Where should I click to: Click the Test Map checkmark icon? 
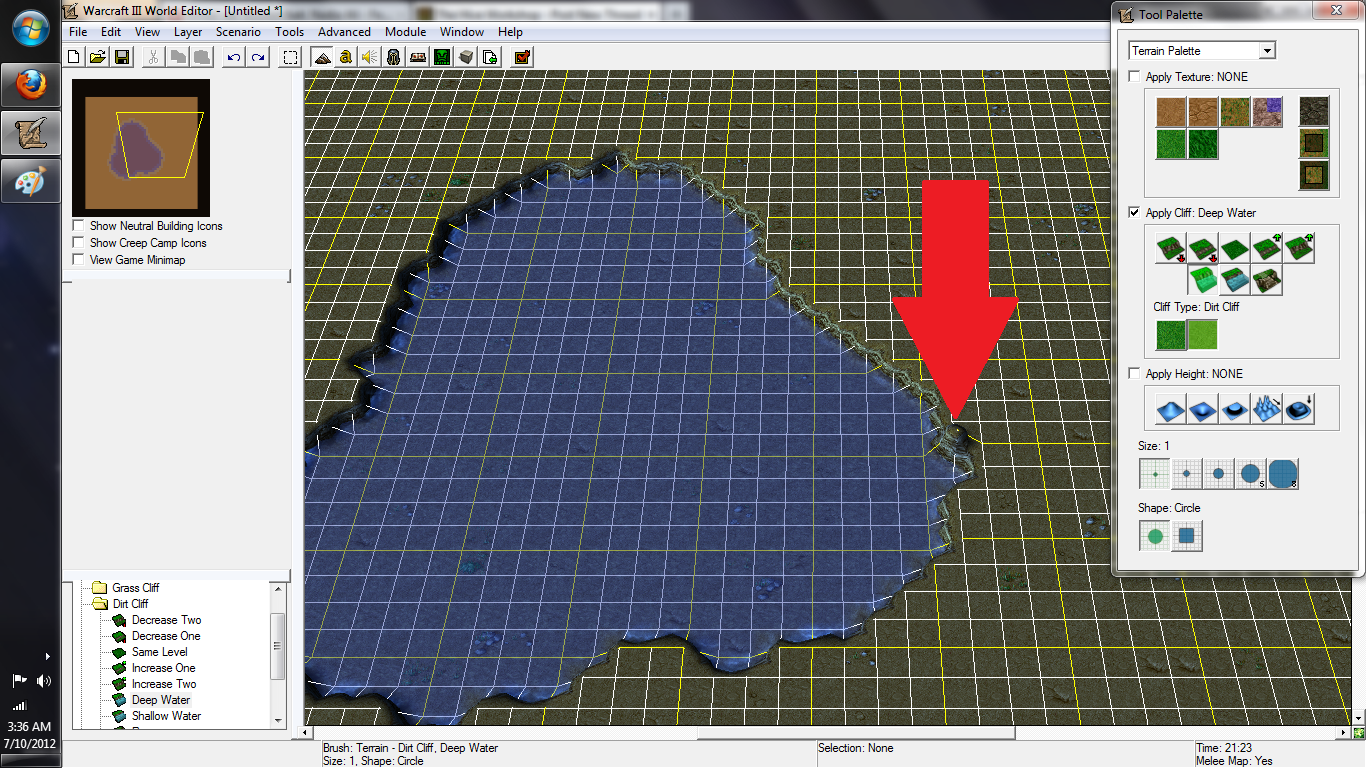point(522,57)
